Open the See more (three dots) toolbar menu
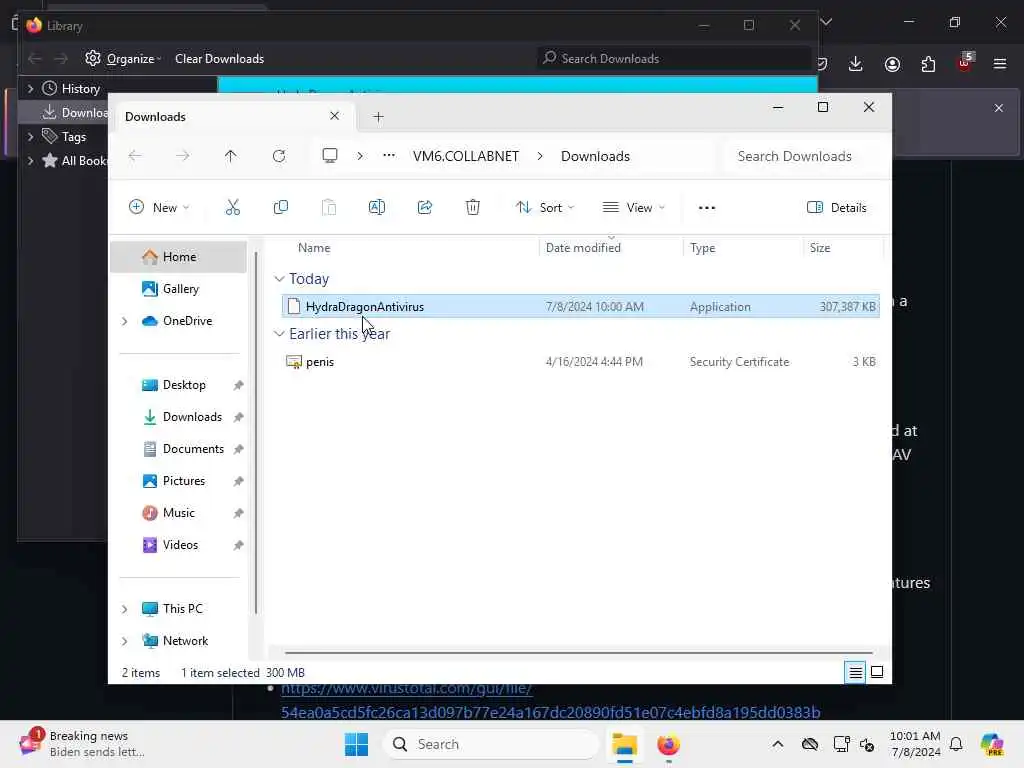 [707, 208]
